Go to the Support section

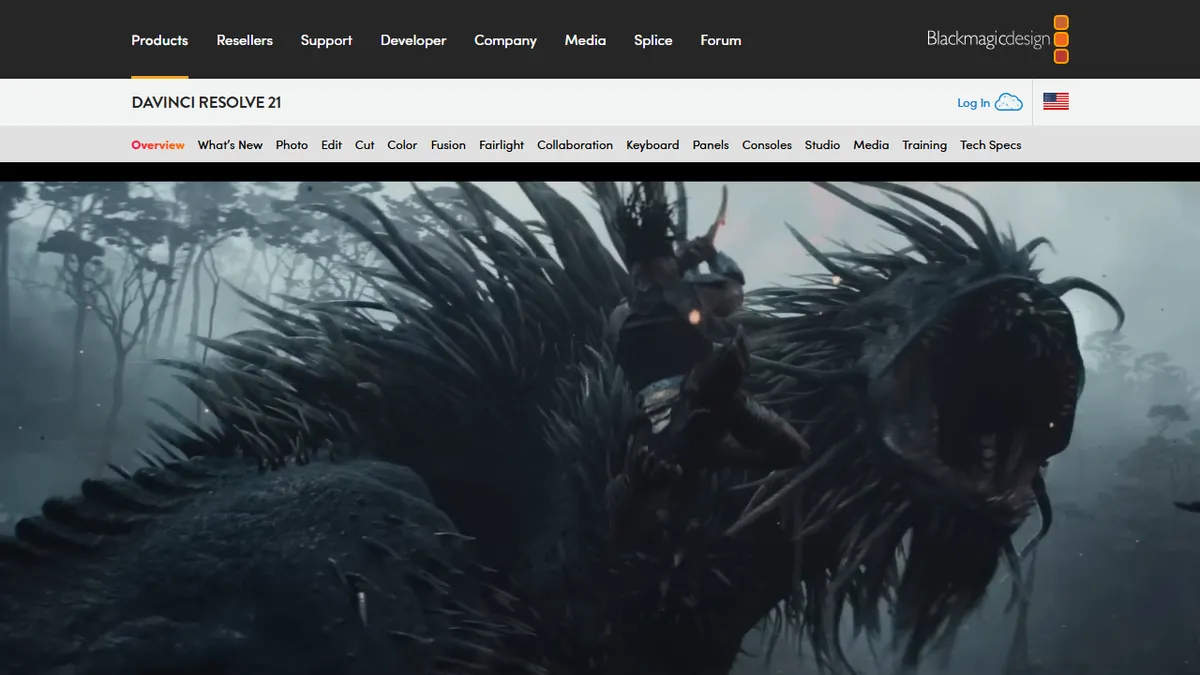pos(326,40)
